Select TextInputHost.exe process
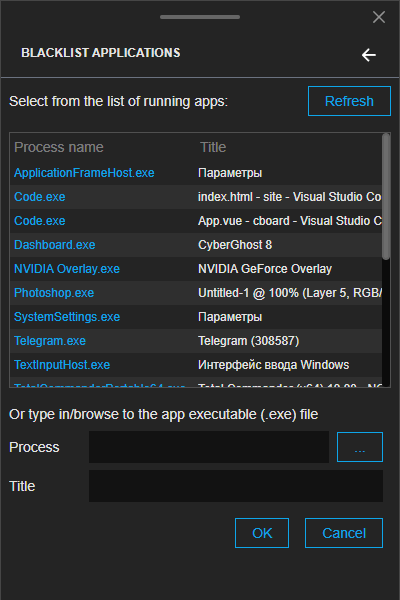 tap(196, 365)
